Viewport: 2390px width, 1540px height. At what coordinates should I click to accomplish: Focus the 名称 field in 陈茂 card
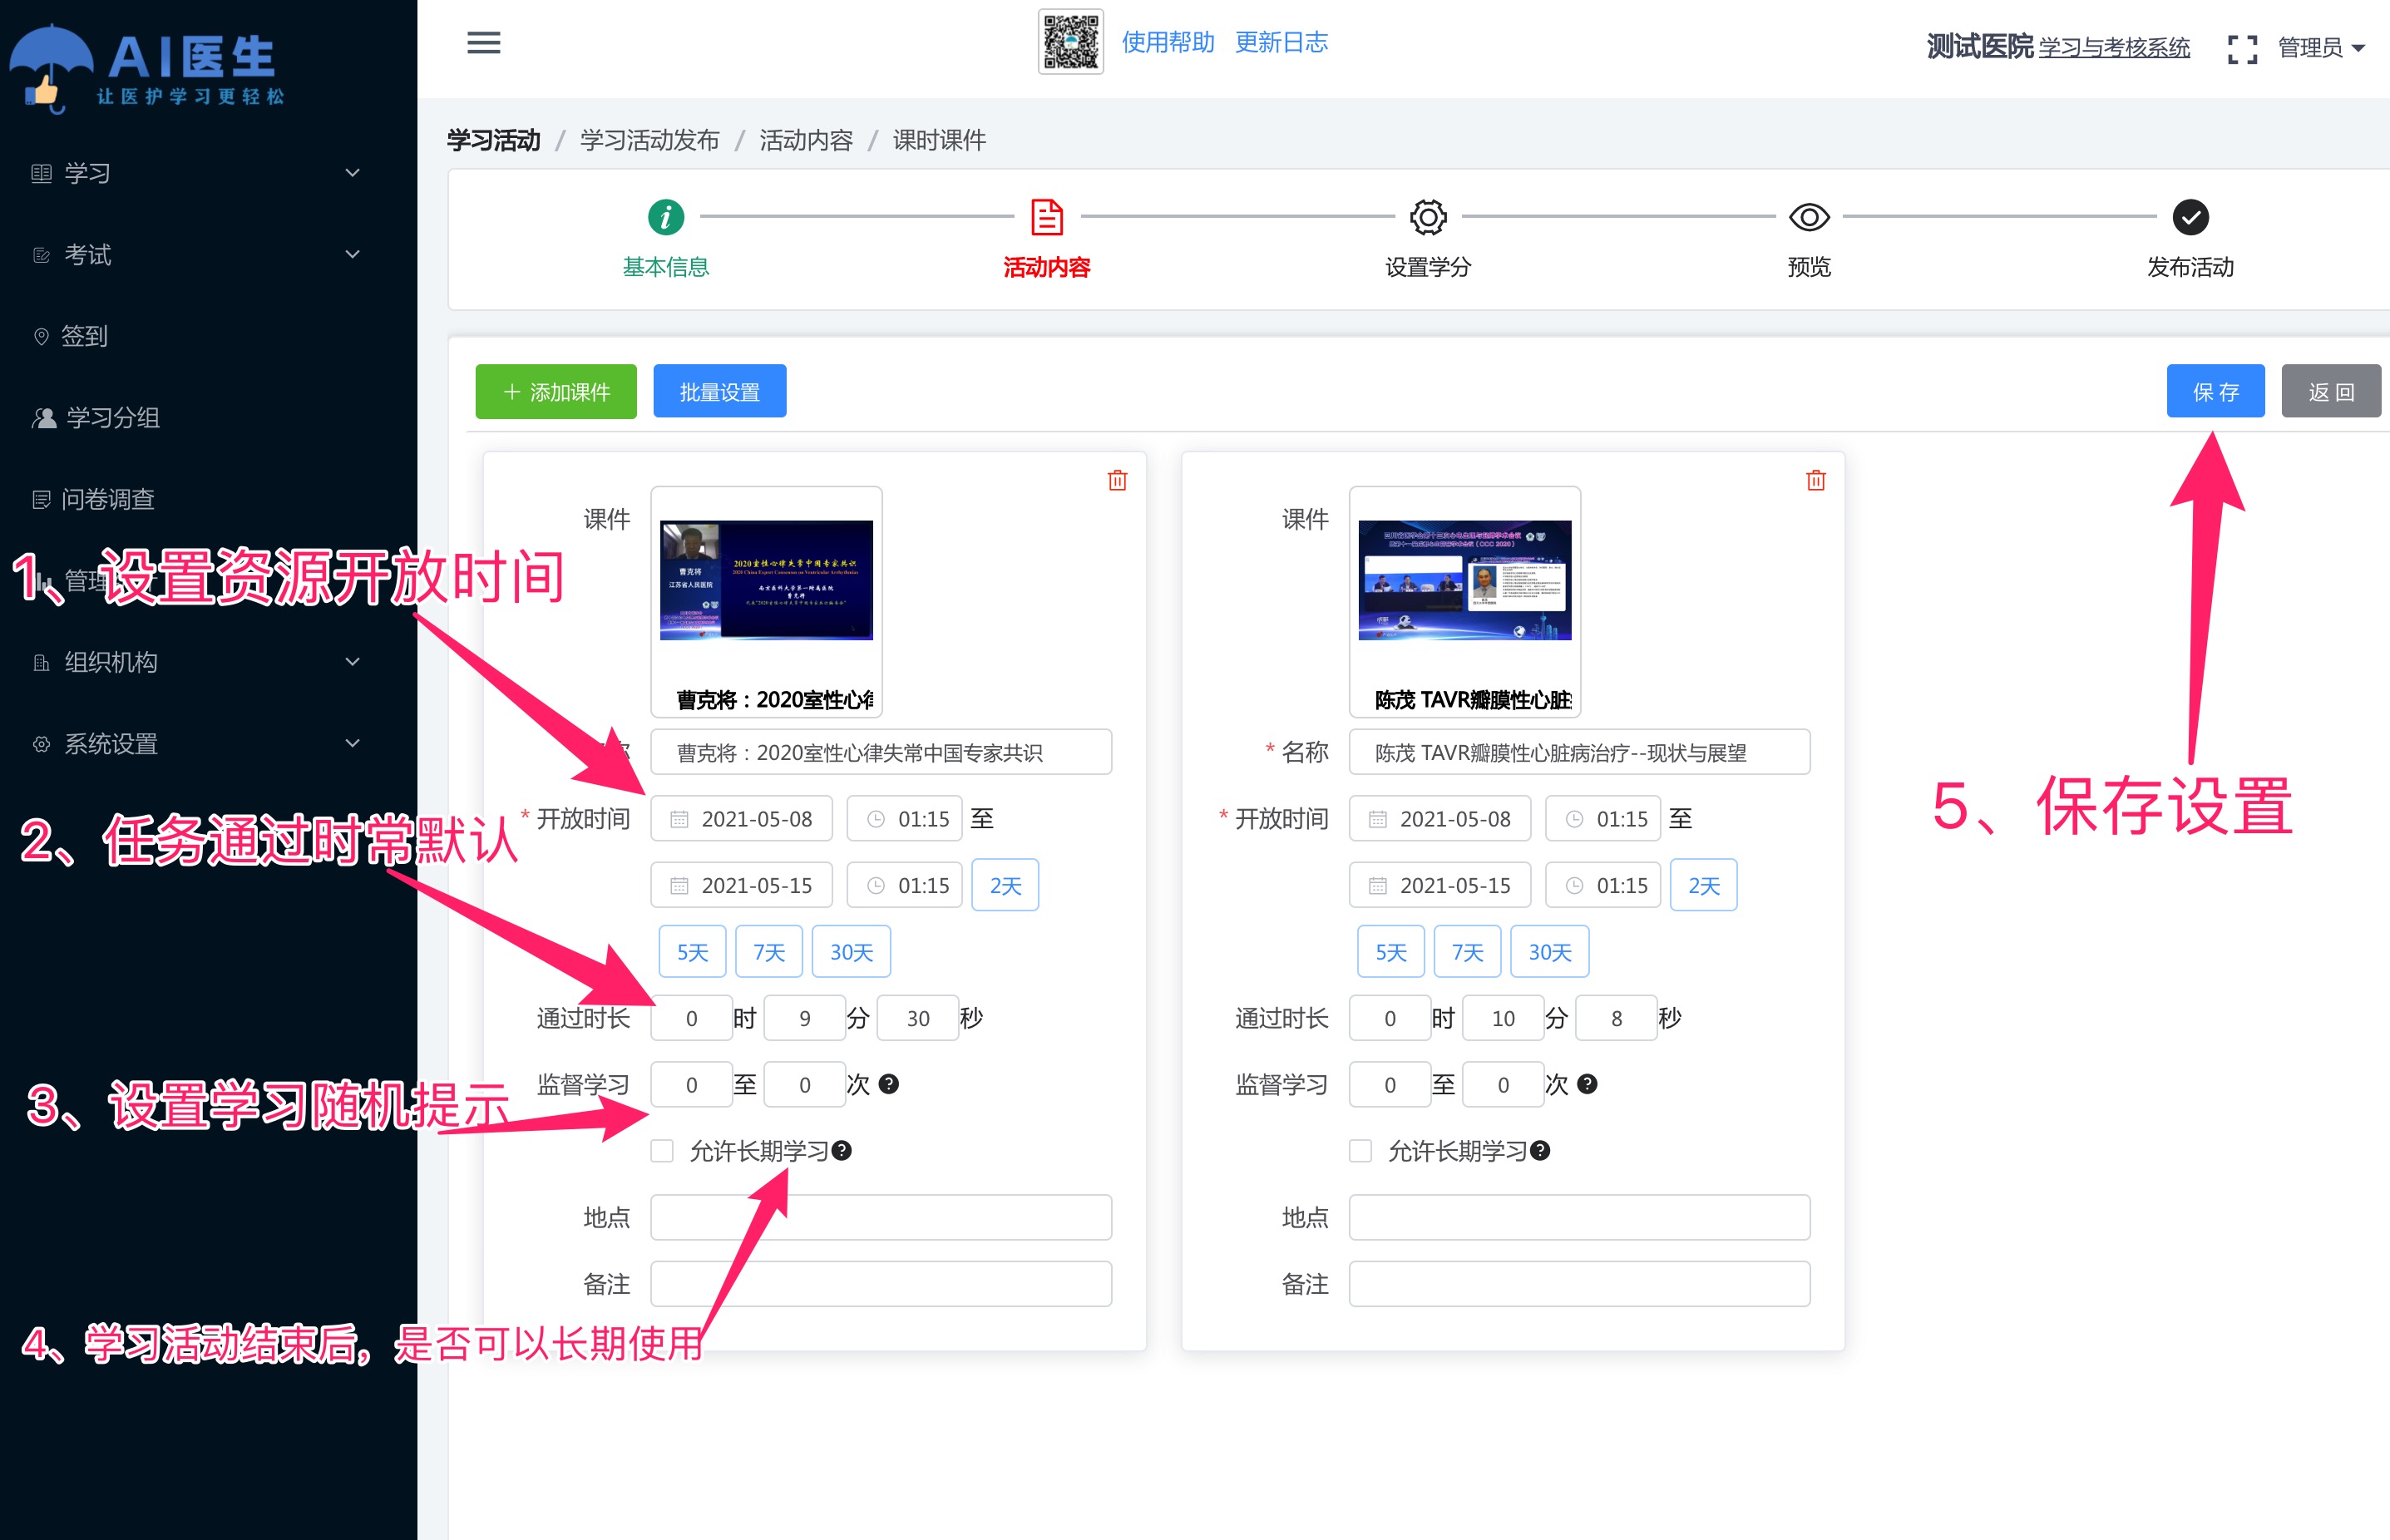[x=1579, y=752]
